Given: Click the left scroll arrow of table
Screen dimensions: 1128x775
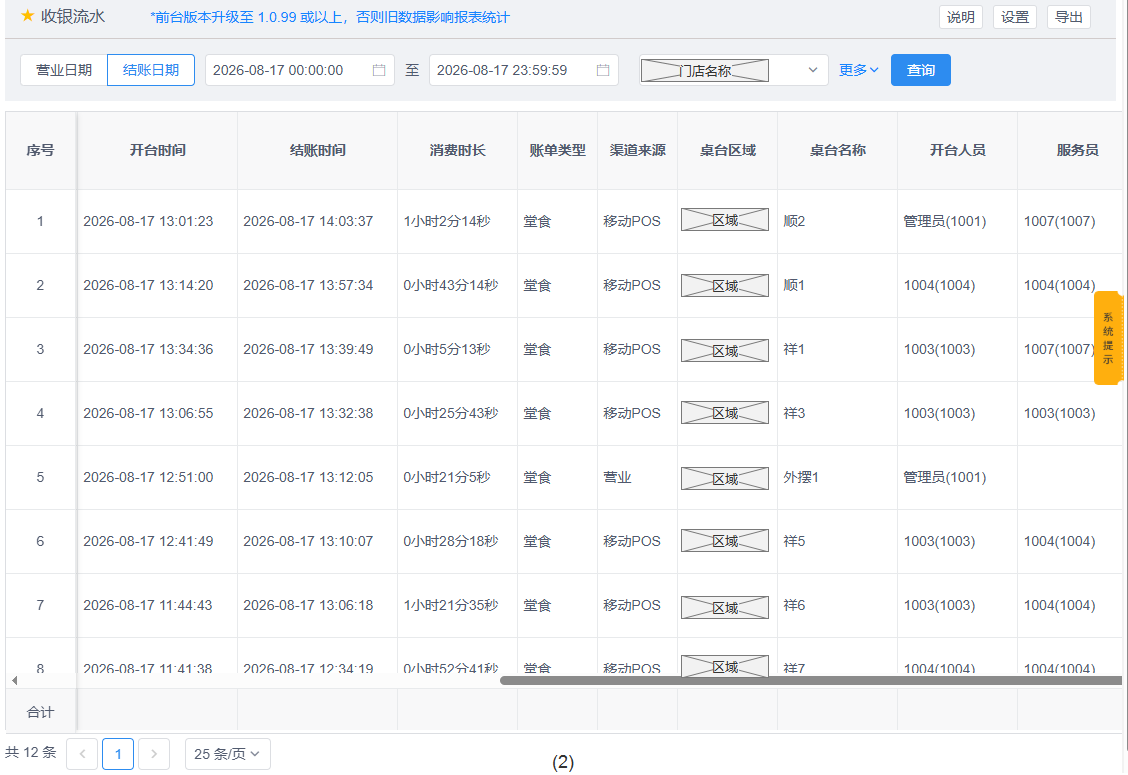Looking at the screenshot, I should [x=14, y=680].
